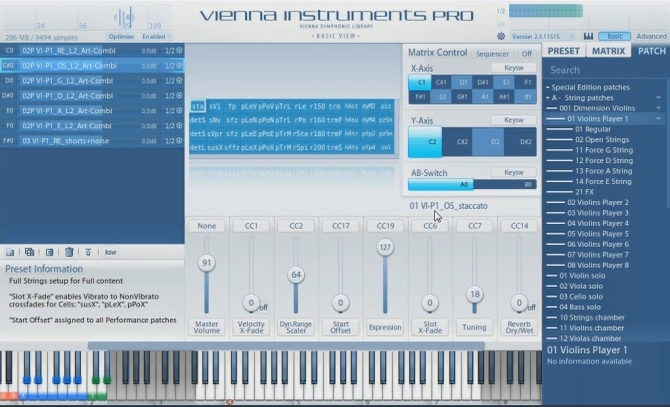Click output icon on D0 G_L2 slot
The height and width of the screenshot is (407, 670).
(179, 80)
